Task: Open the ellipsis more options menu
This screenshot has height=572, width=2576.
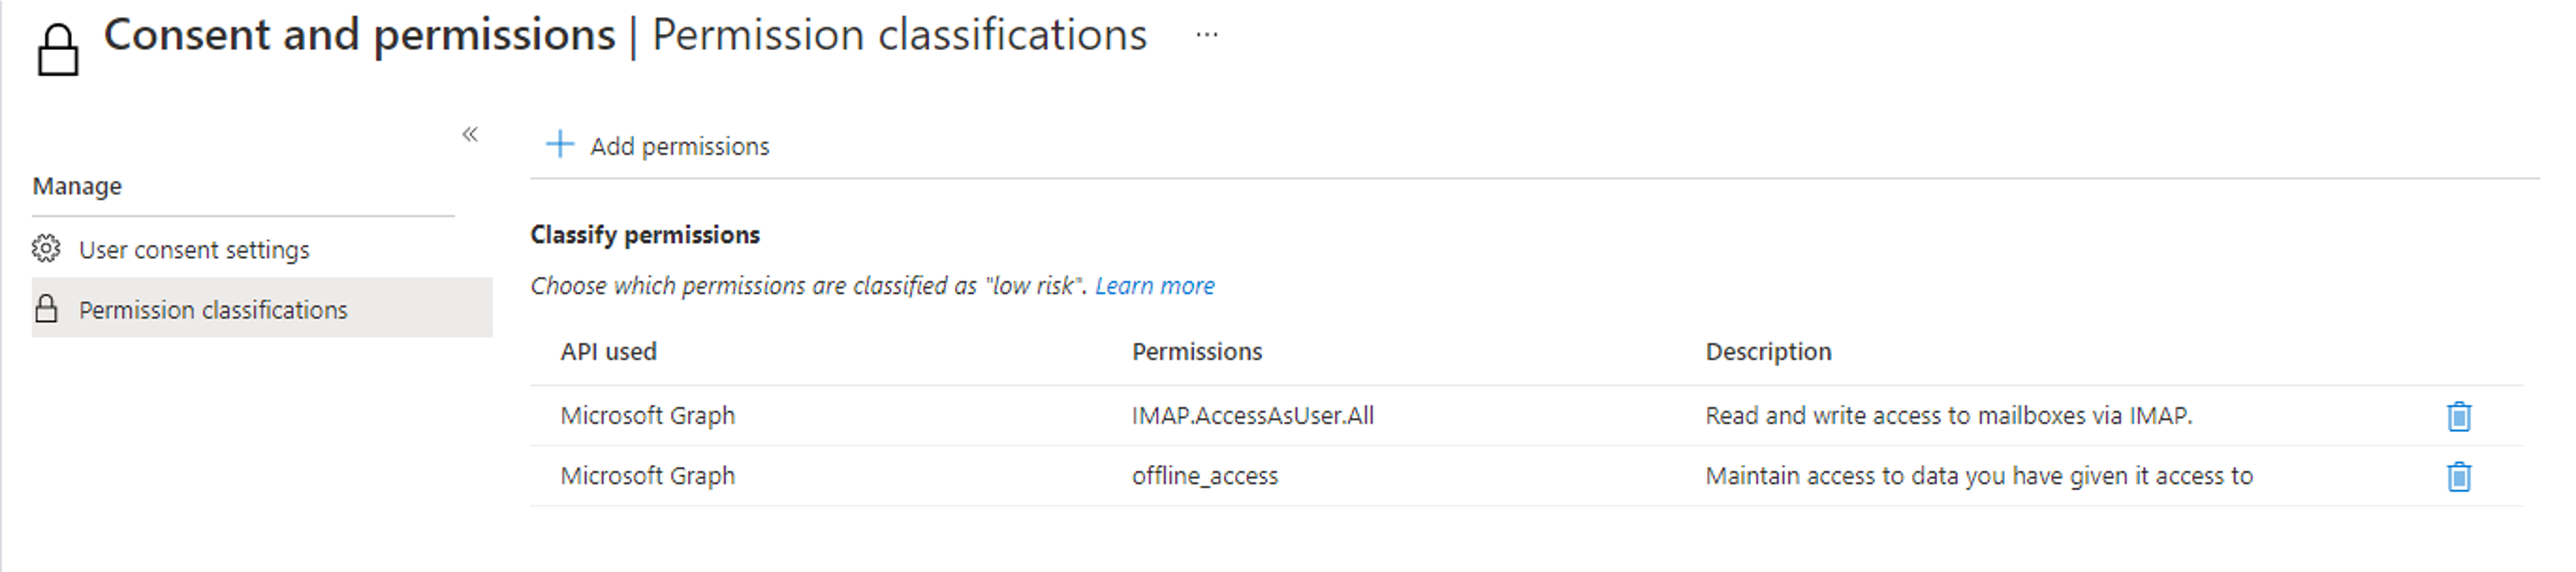Action: pos(1207,35)
